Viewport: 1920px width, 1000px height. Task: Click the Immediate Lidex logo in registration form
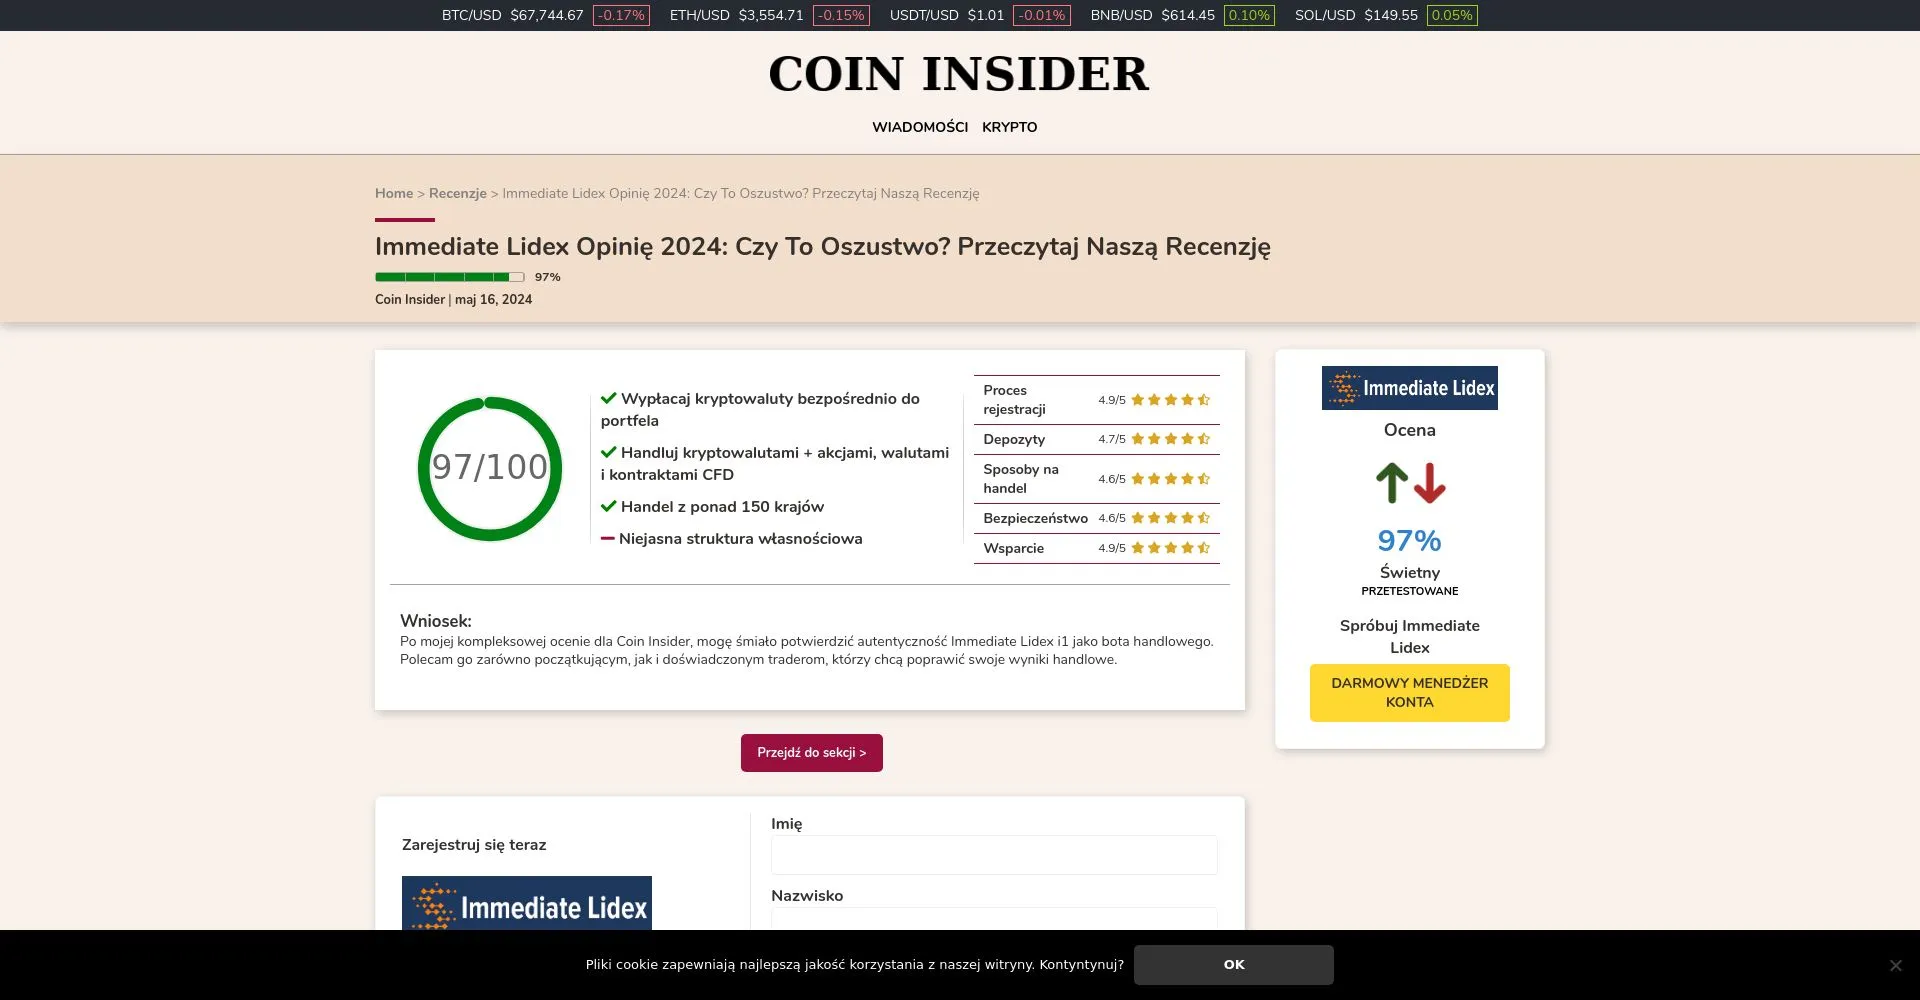[x=527, y=903]
